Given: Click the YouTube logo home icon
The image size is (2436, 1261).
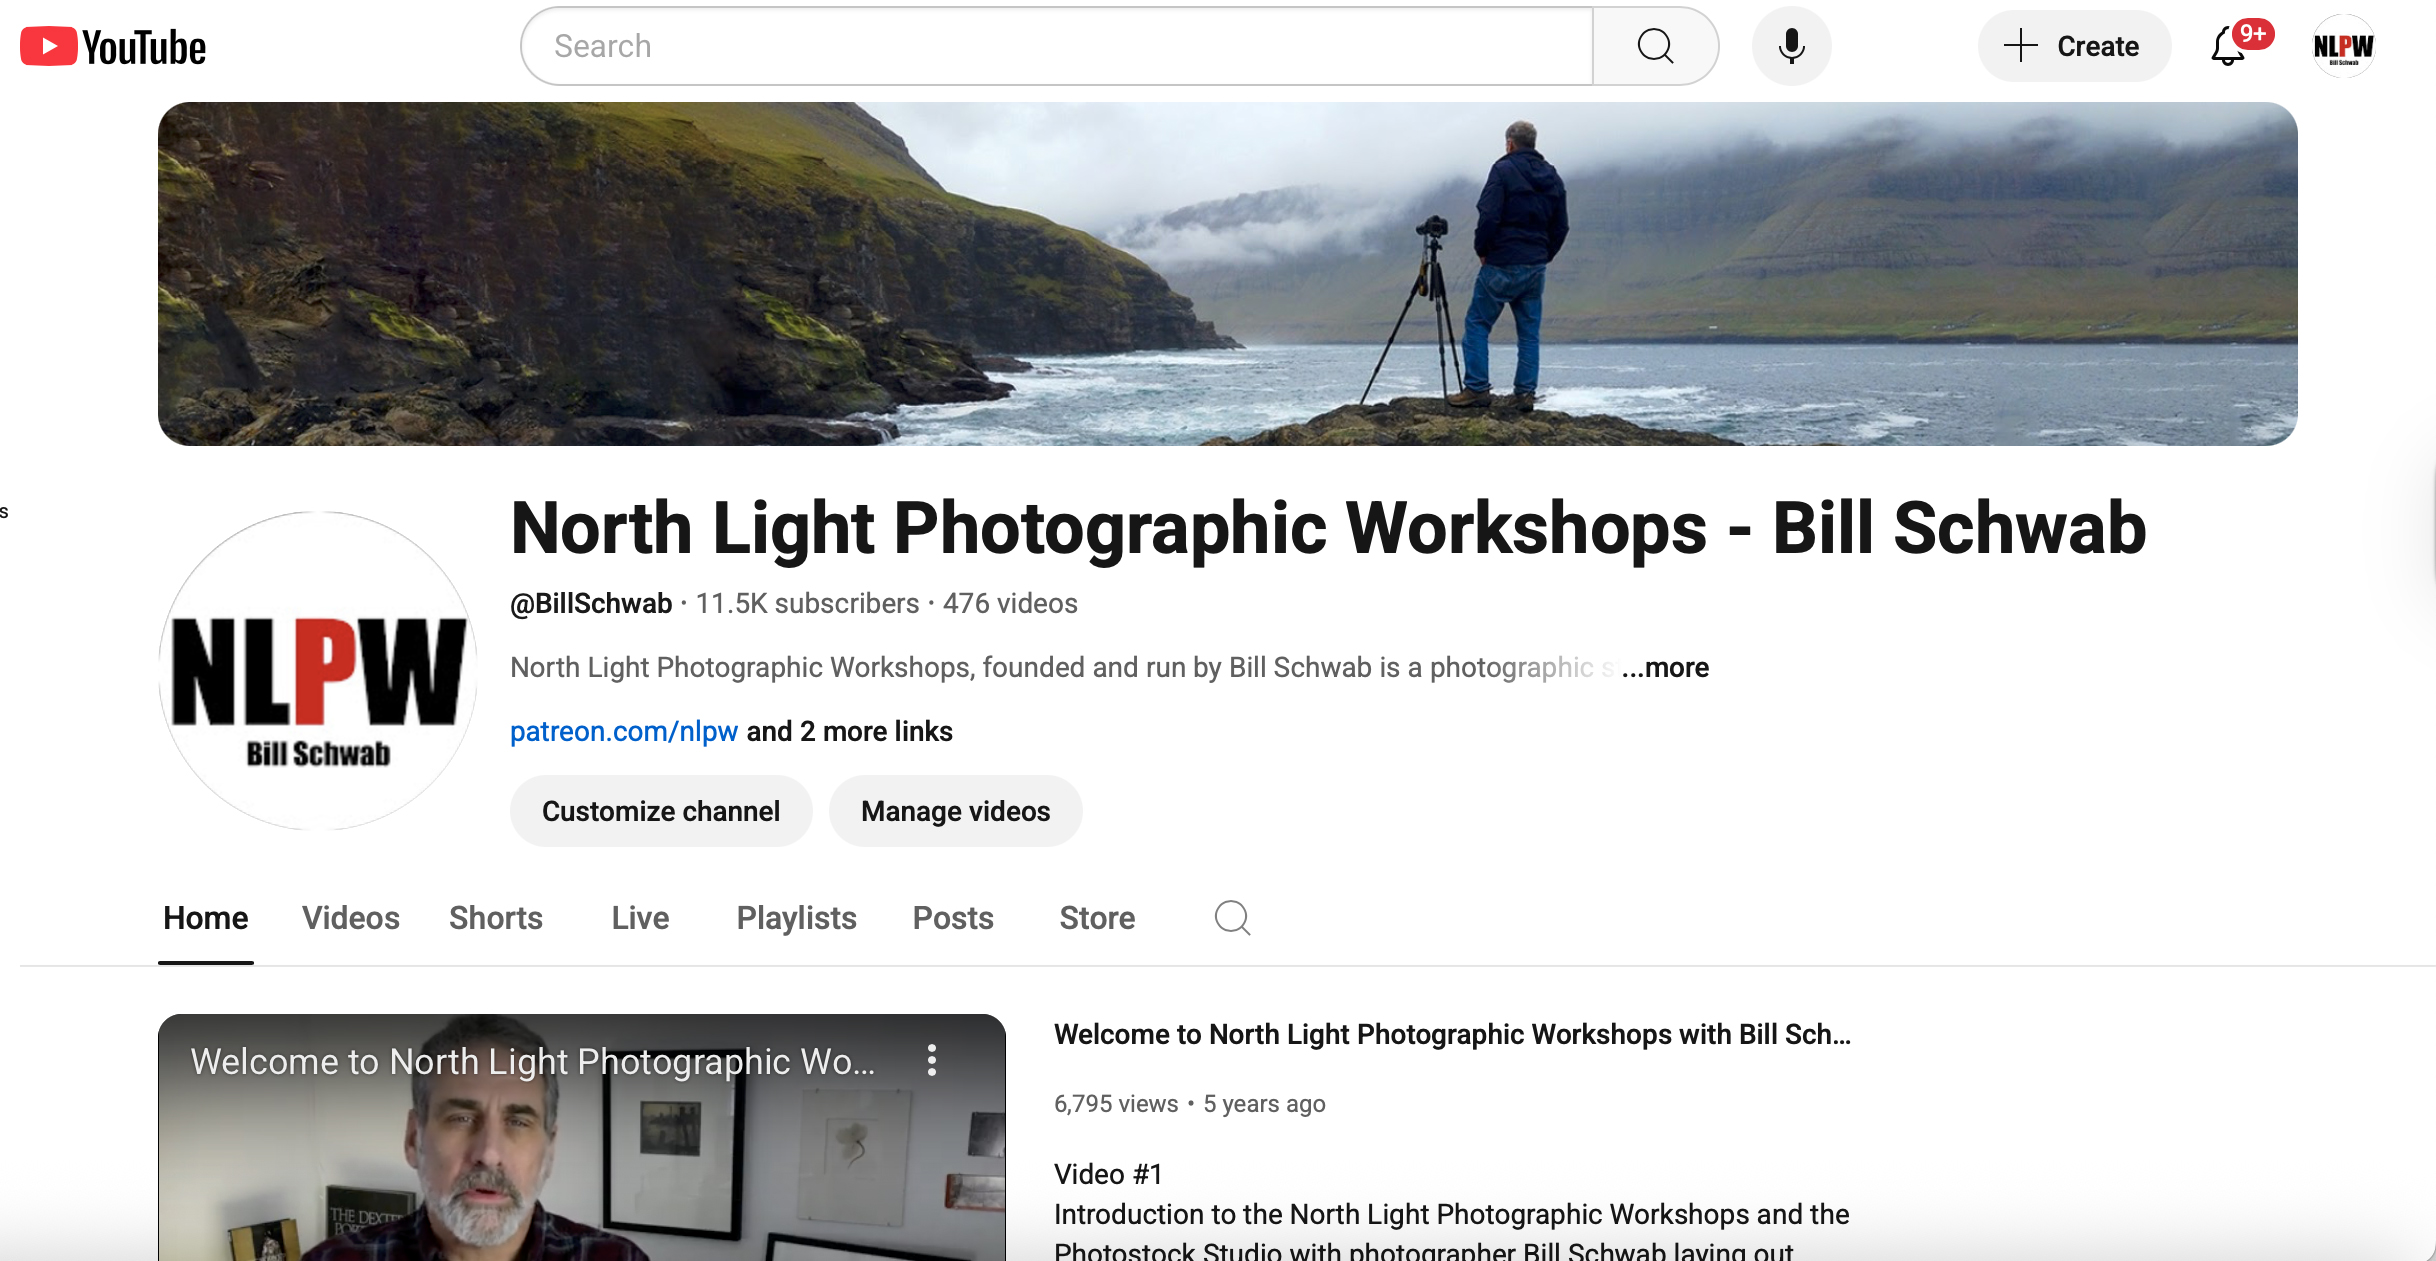Looking at the screenshot, I should pyautogui.click(x=113, y=47).
